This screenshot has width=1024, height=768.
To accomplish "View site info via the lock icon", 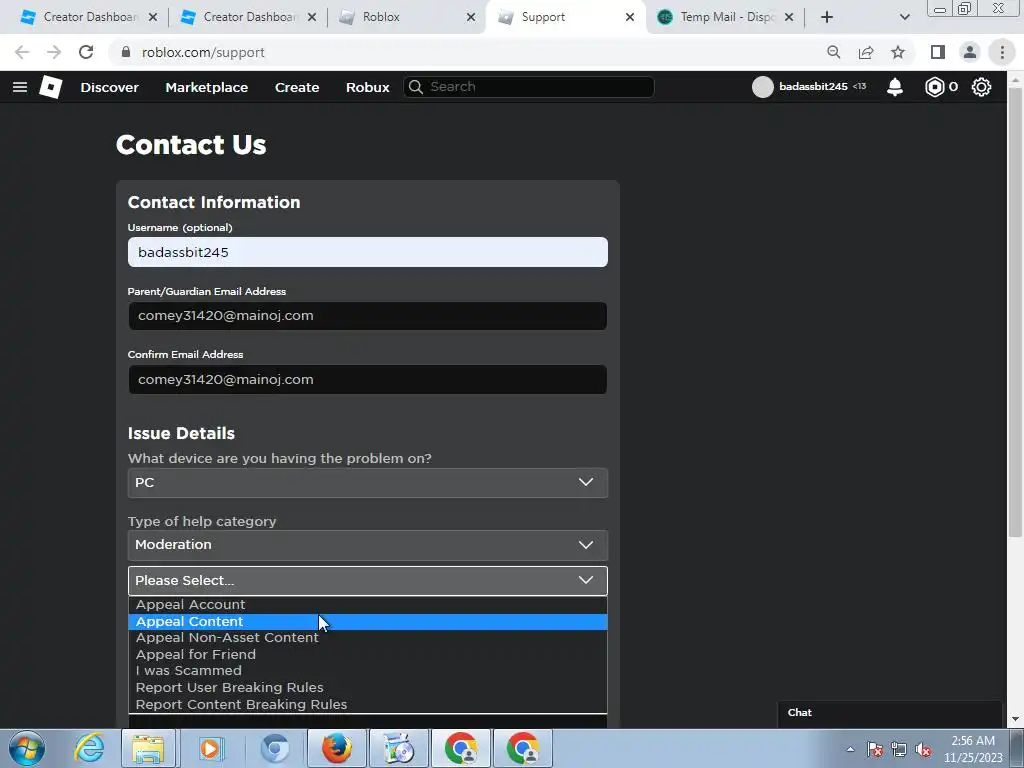I will pyautogui.click(x=126, y=52).
